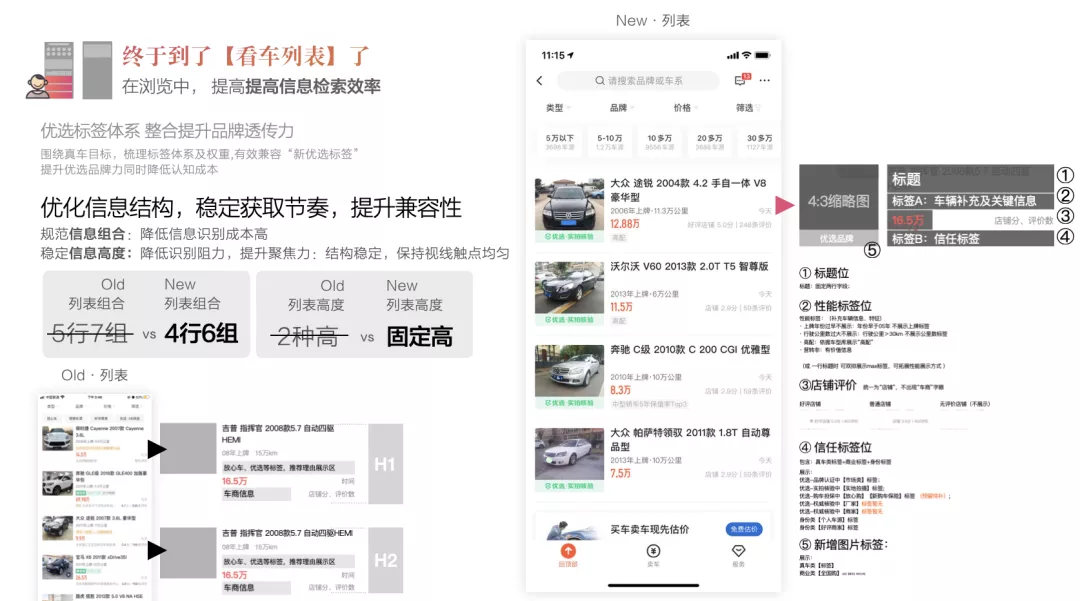Open the 奔驰 C级 2010款 listing title

[x=689, y=350]
